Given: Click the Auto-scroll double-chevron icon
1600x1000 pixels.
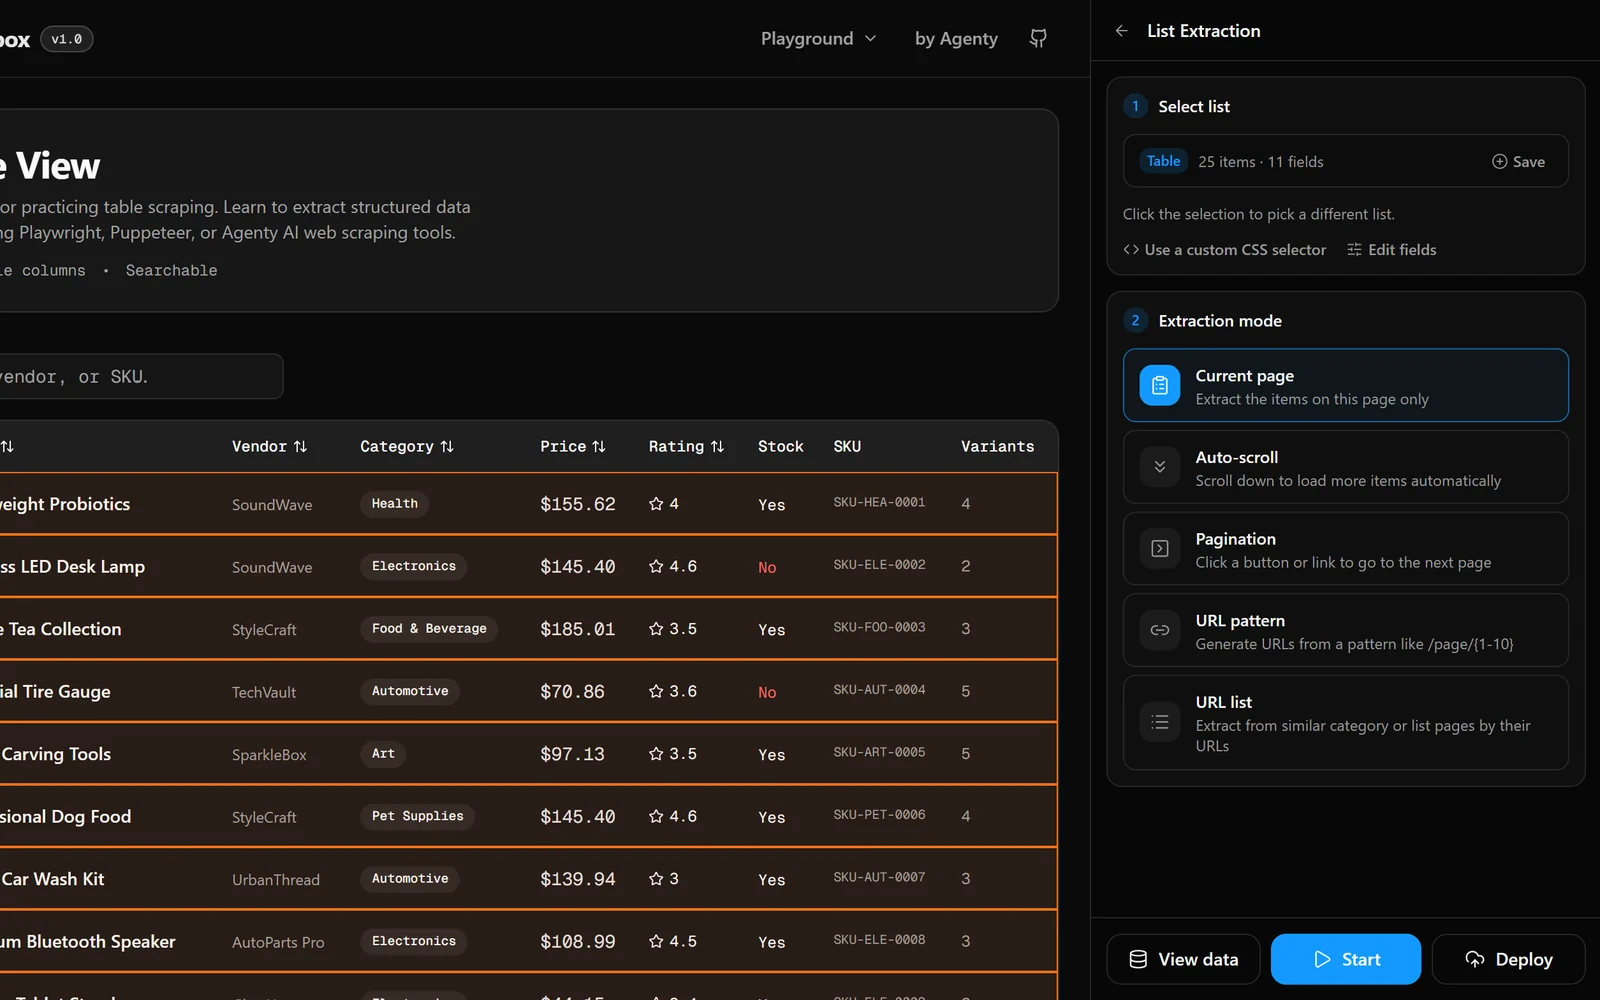Looking at the screenshot, I should click(1160, 467).
